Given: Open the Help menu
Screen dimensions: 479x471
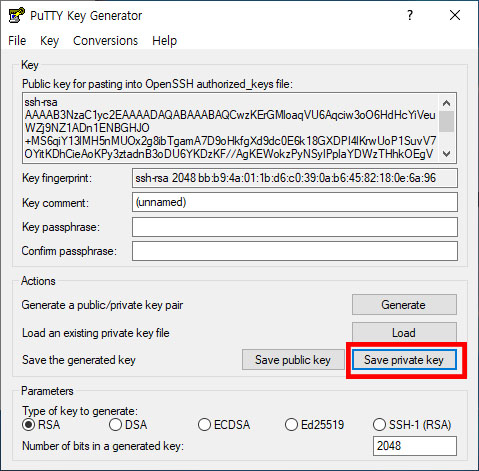Looking at the screenshot, I should point(164,41).
